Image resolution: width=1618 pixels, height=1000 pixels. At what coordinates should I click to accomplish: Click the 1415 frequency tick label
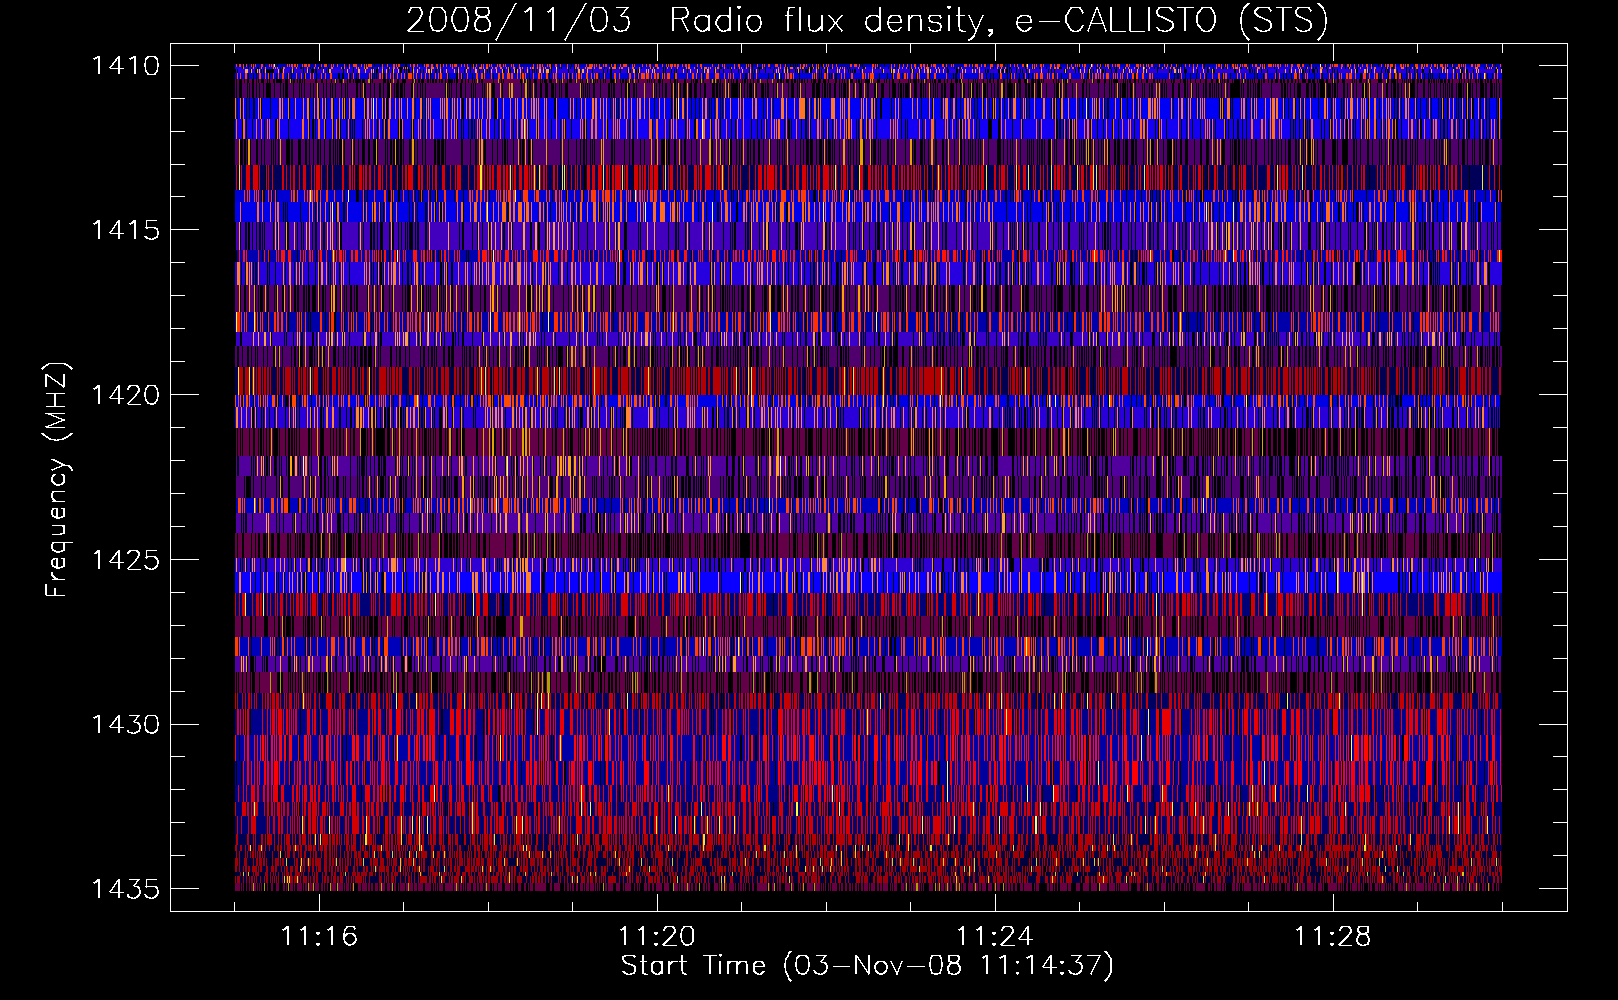pyautogui.click(x=125, y=230)
